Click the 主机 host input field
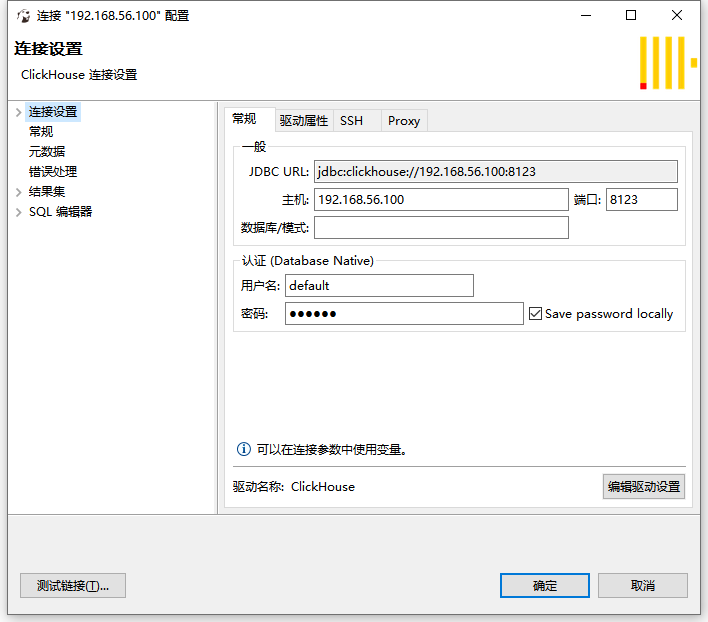The height and width of the screenshot is (622, 708). [441, 200]
